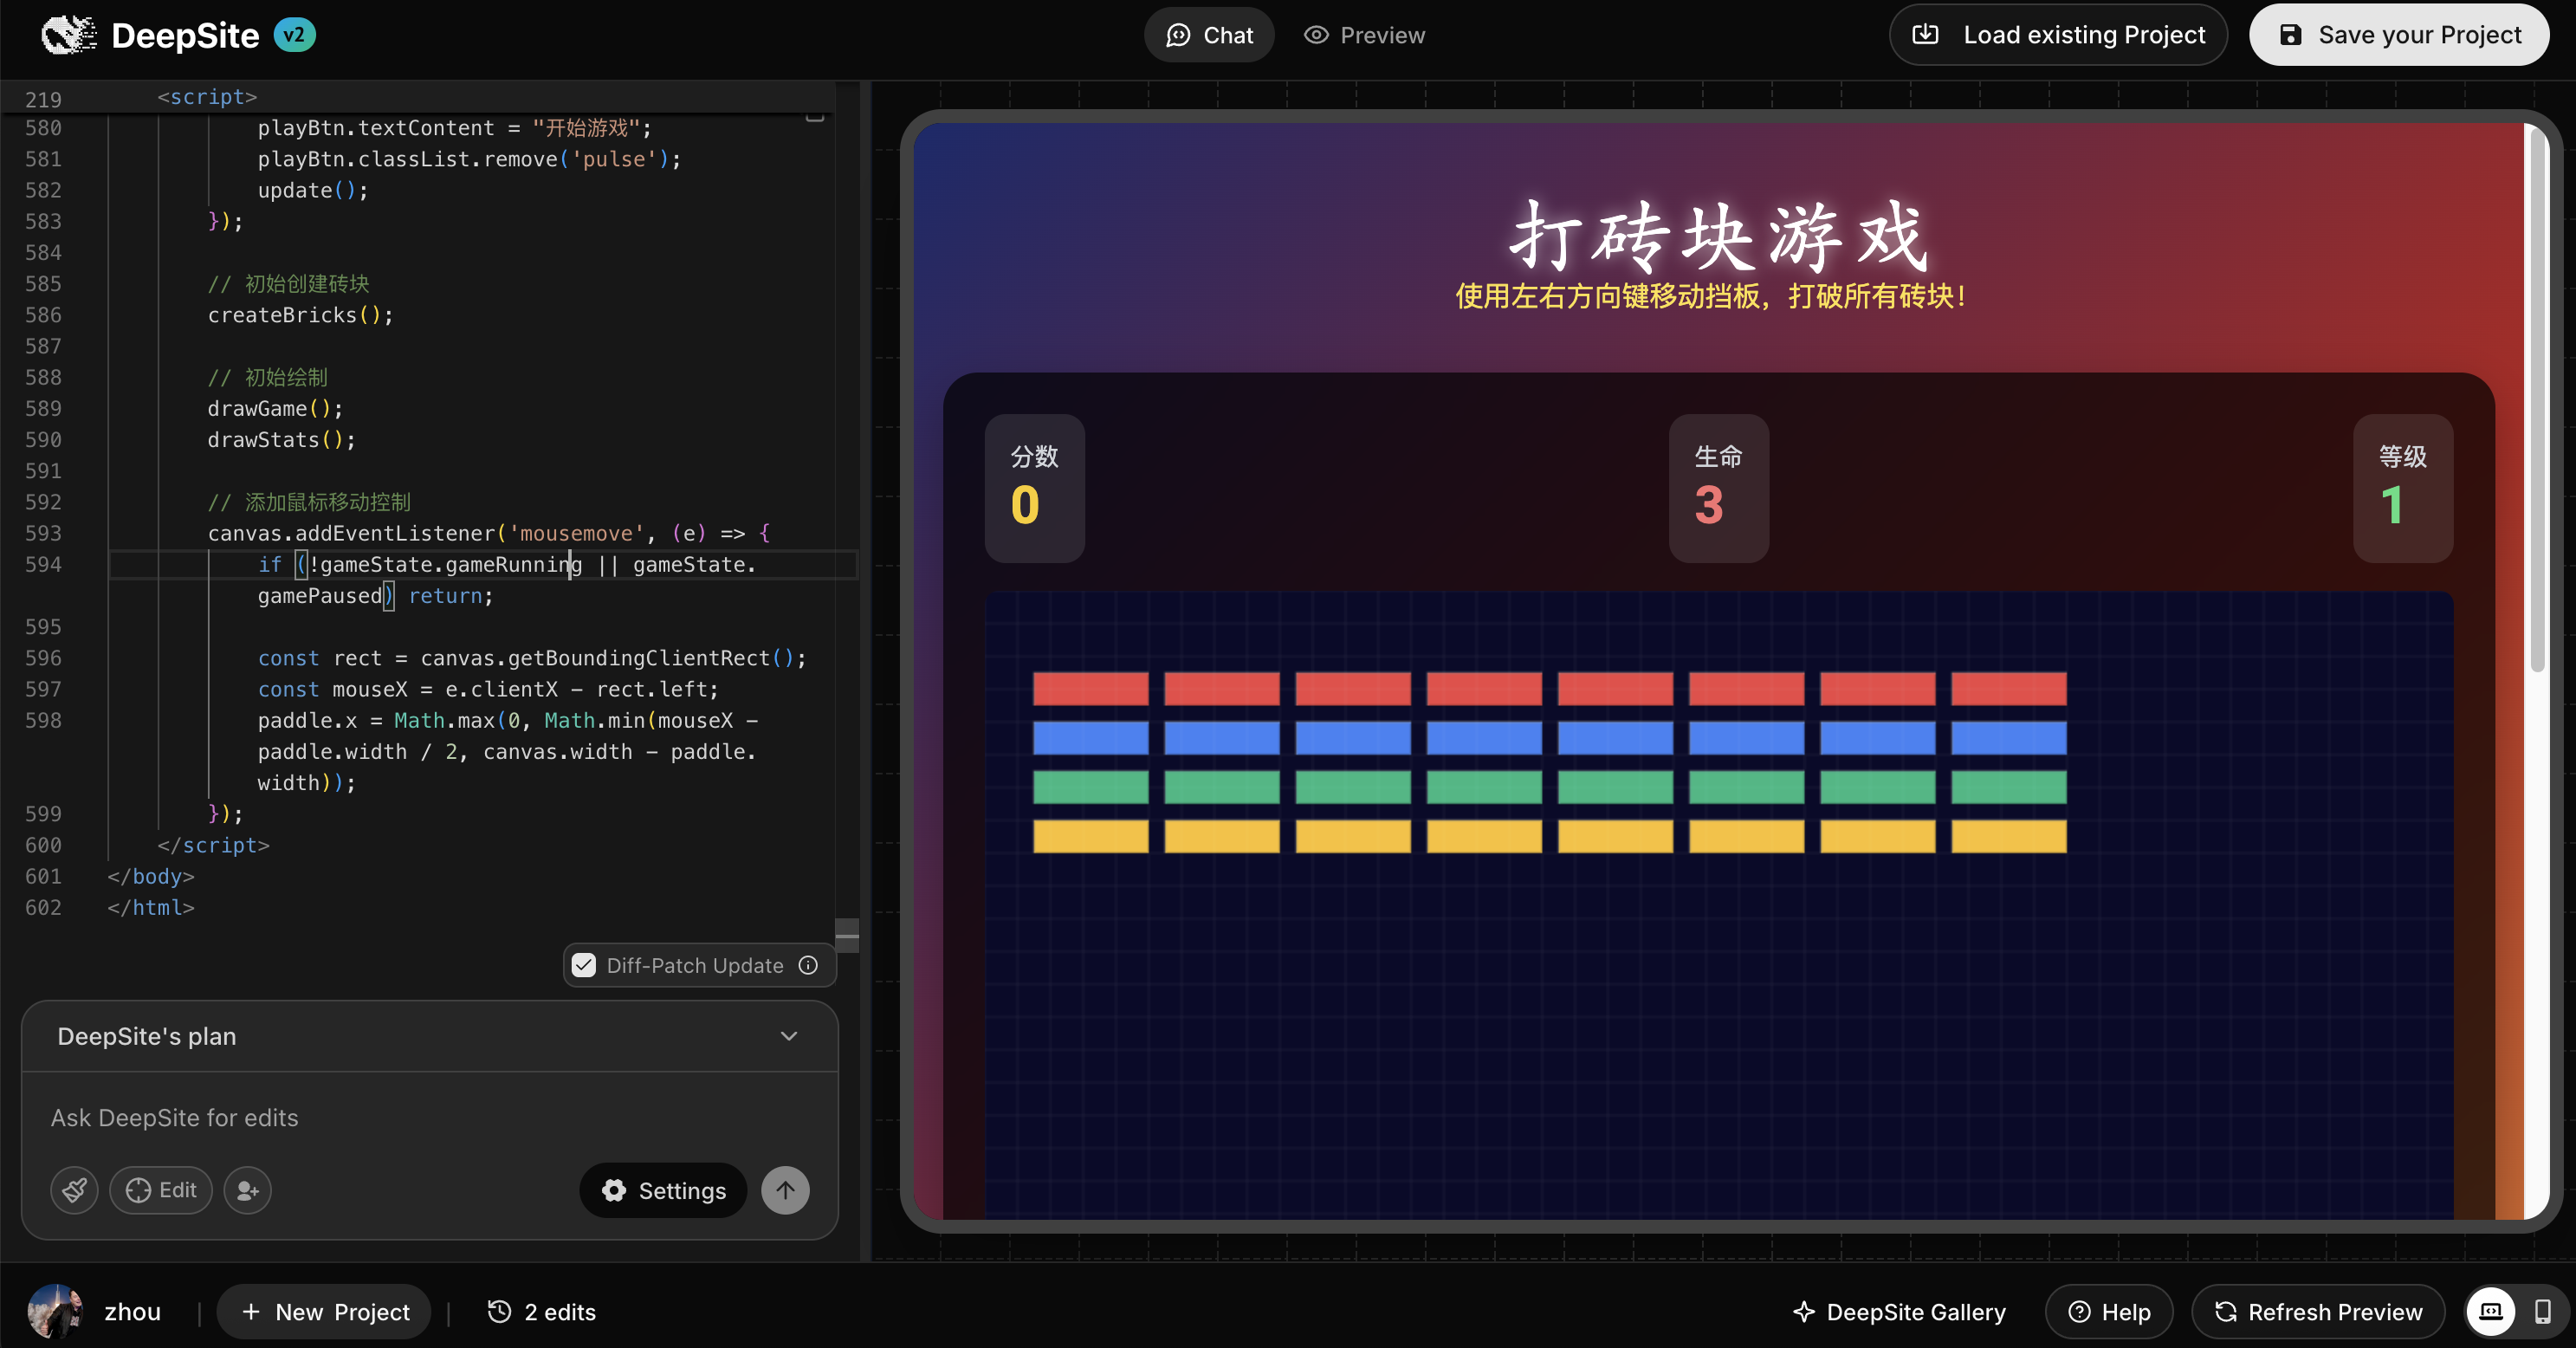Click Load existing Project button
Viewport: 2576px width, 1348px height.
click(x=2058, y=35)
